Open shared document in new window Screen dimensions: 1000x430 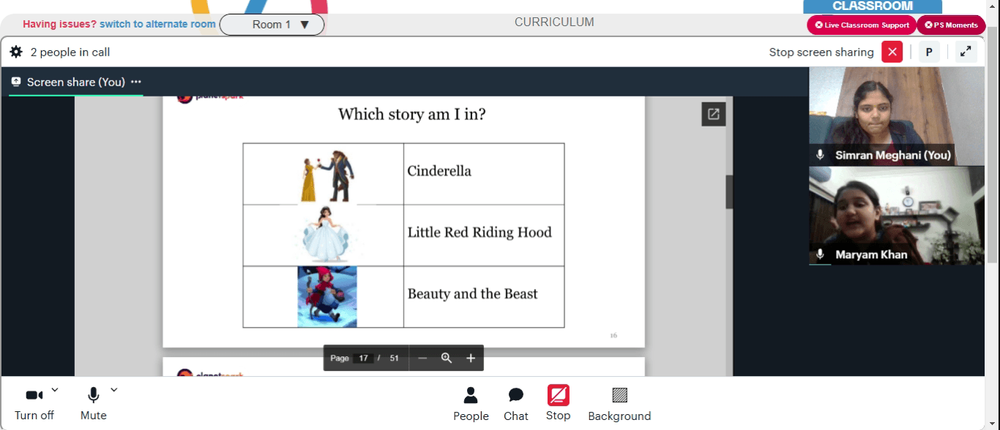(714, 114)
